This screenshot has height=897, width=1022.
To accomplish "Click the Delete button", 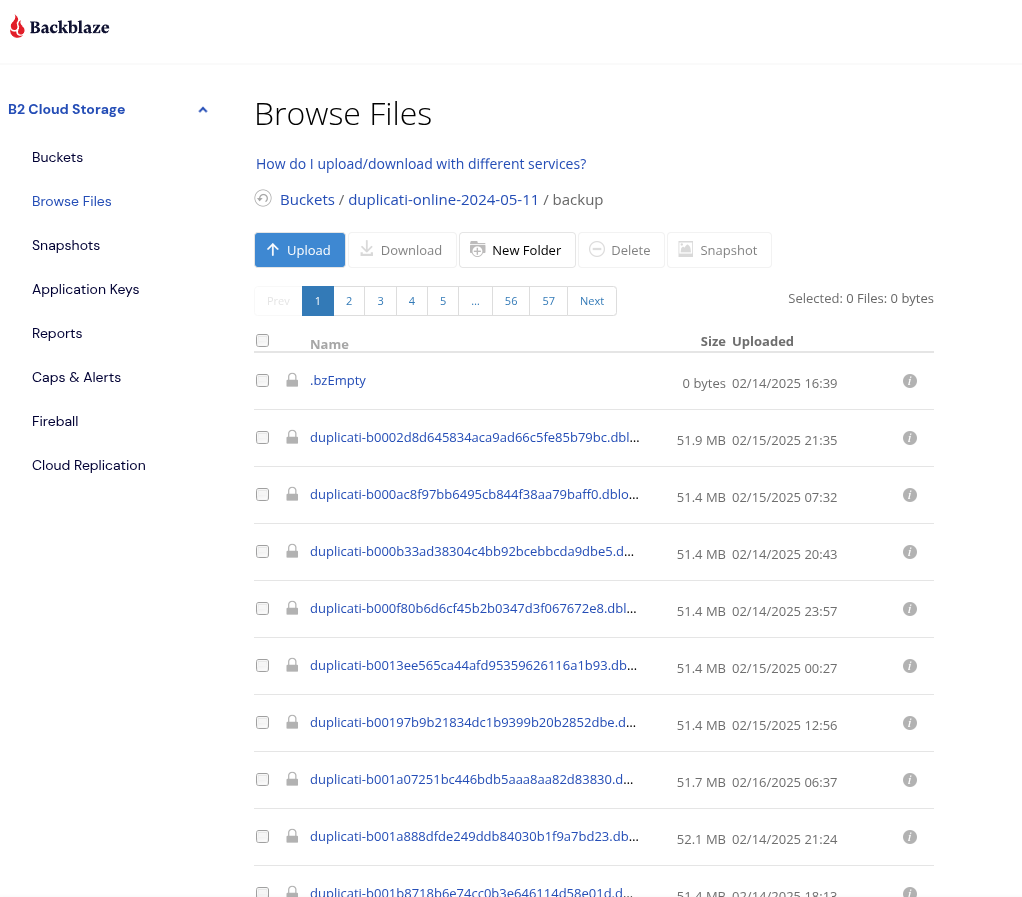I will point(621,250).
